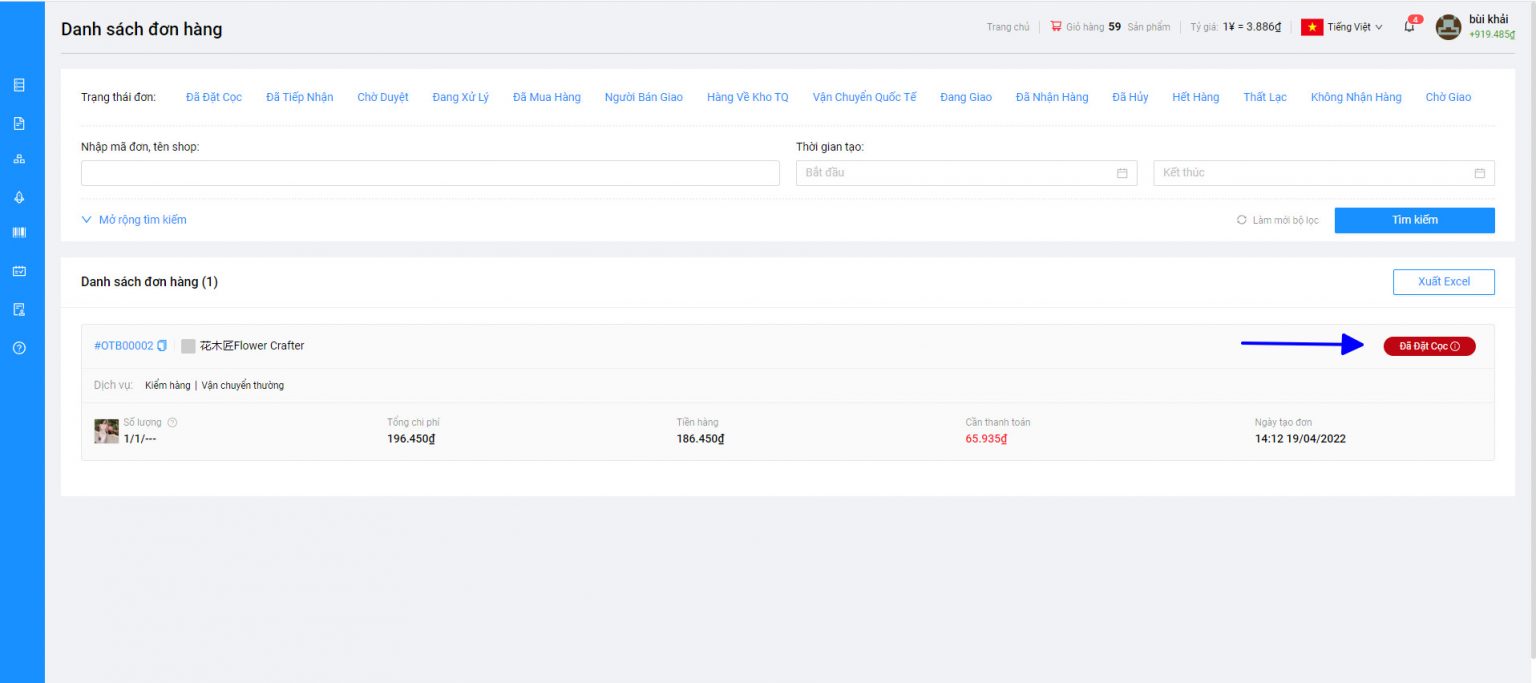The height and width of the screenshot is (683, 1536).
Task: Open the document page icon in the sidebar
Action: pos(19,123)
